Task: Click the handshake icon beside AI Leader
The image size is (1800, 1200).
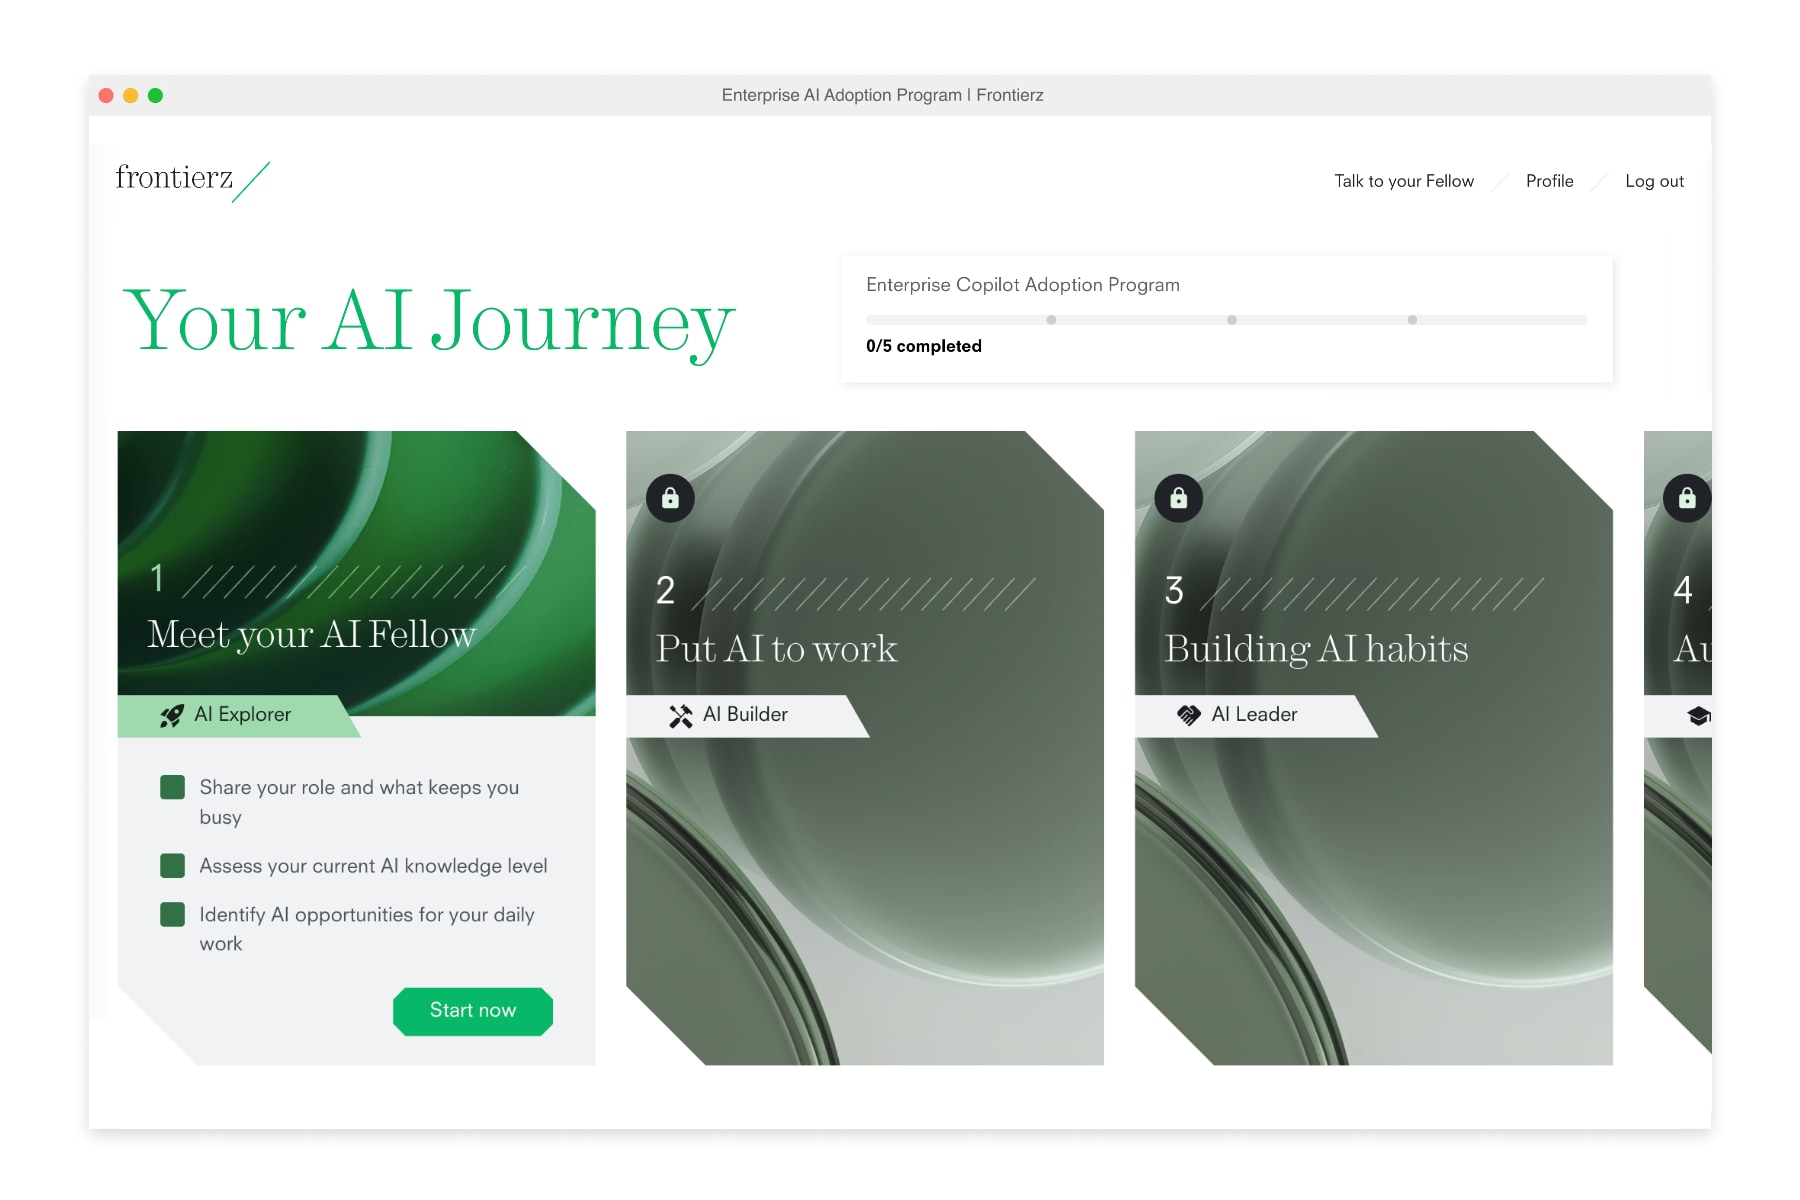Action: (1189, 715)
